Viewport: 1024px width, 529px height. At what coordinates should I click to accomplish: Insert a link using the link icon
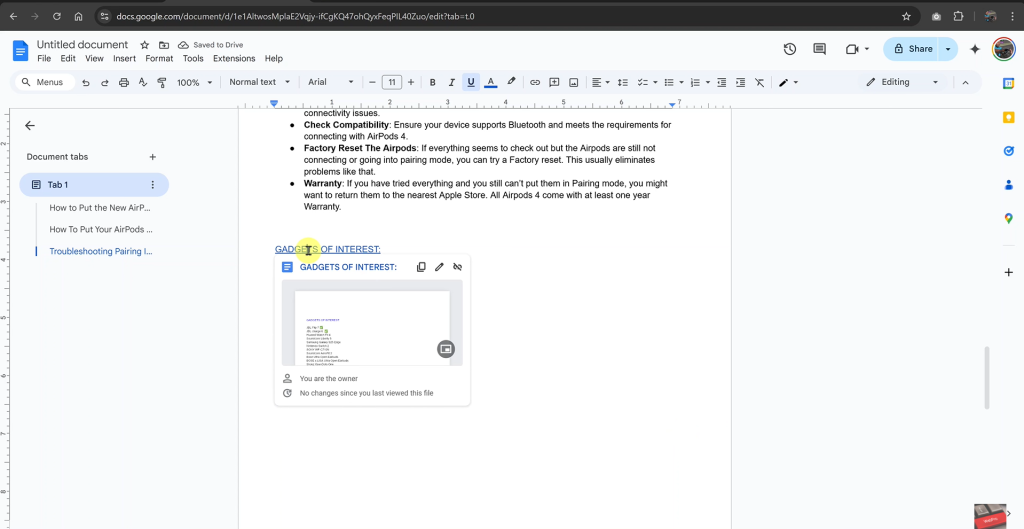point(535,82)
